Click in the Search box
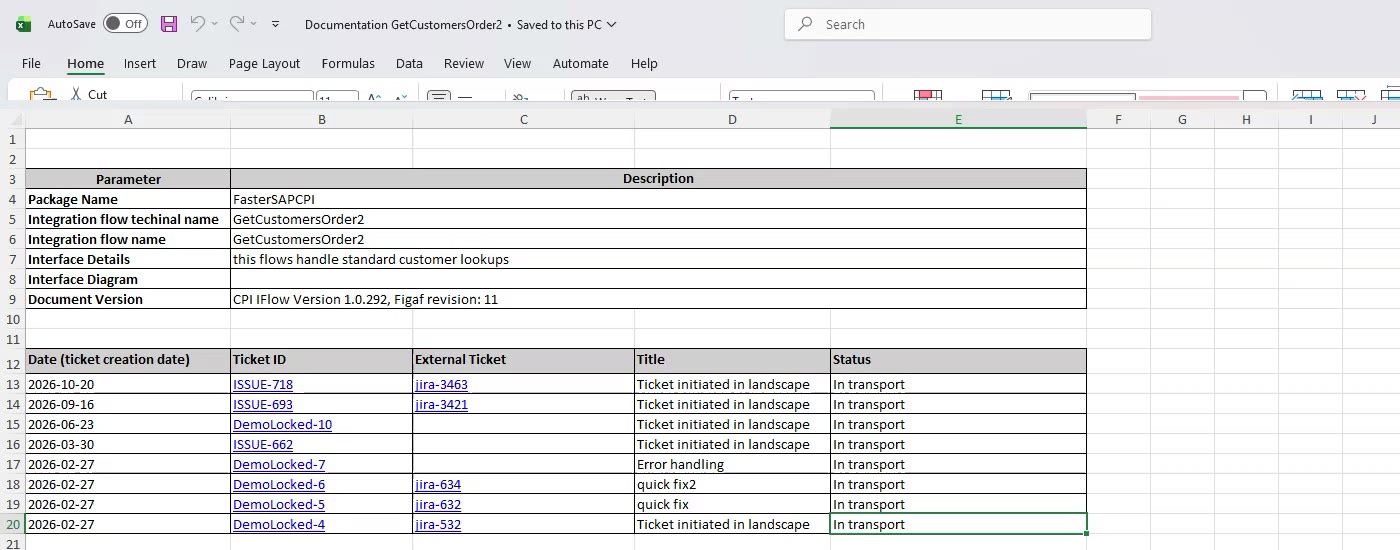Viewport: 1400px width, 550px height. (968, 25)
